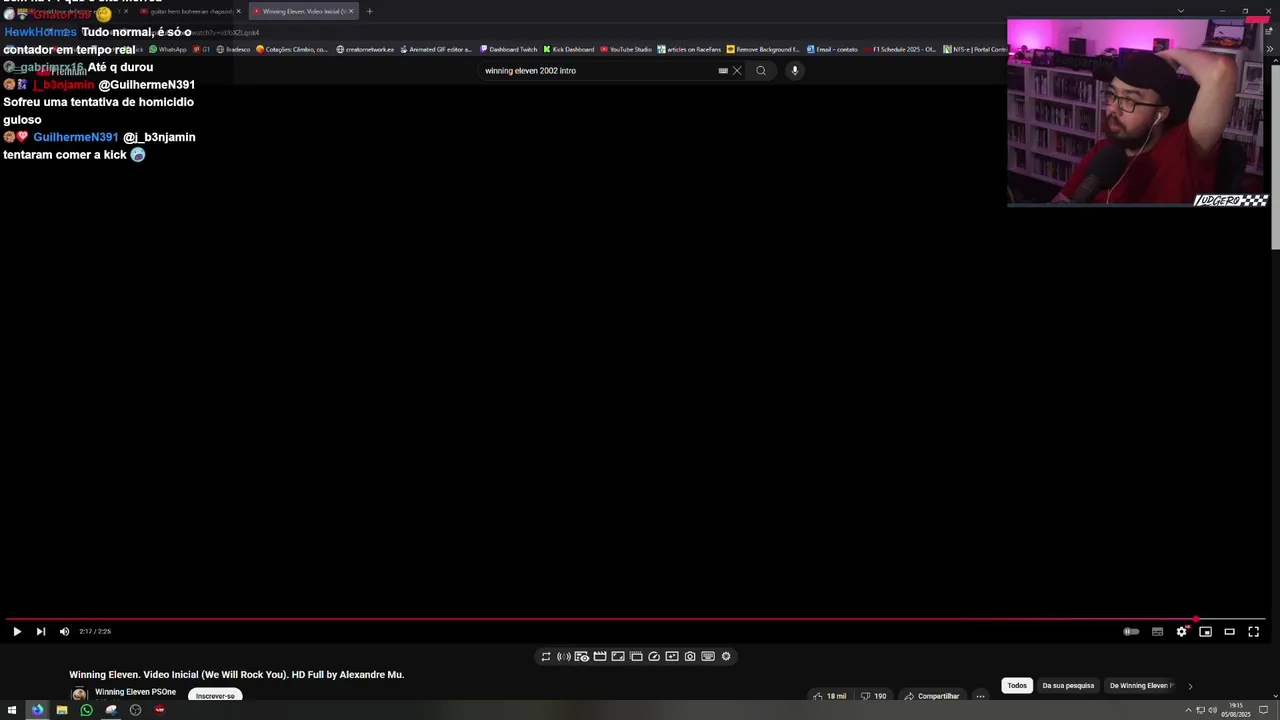Select the Todos filter chip
The image size is (1280, 720).
1017,686
